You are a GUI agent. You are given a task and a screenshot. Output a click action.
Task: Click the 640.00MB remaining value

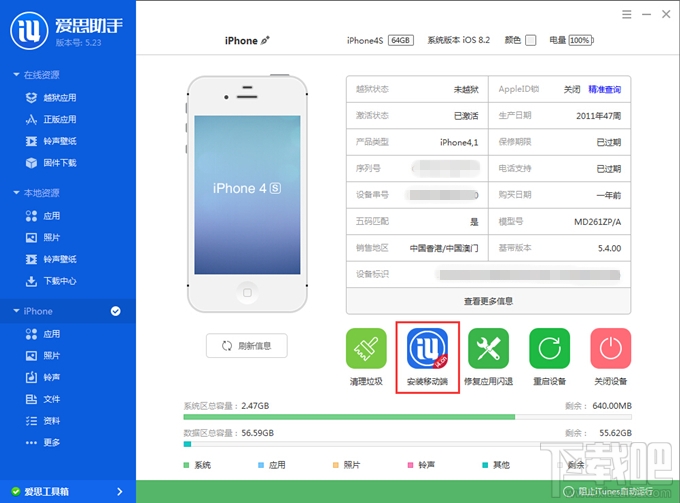coord(612,406)
